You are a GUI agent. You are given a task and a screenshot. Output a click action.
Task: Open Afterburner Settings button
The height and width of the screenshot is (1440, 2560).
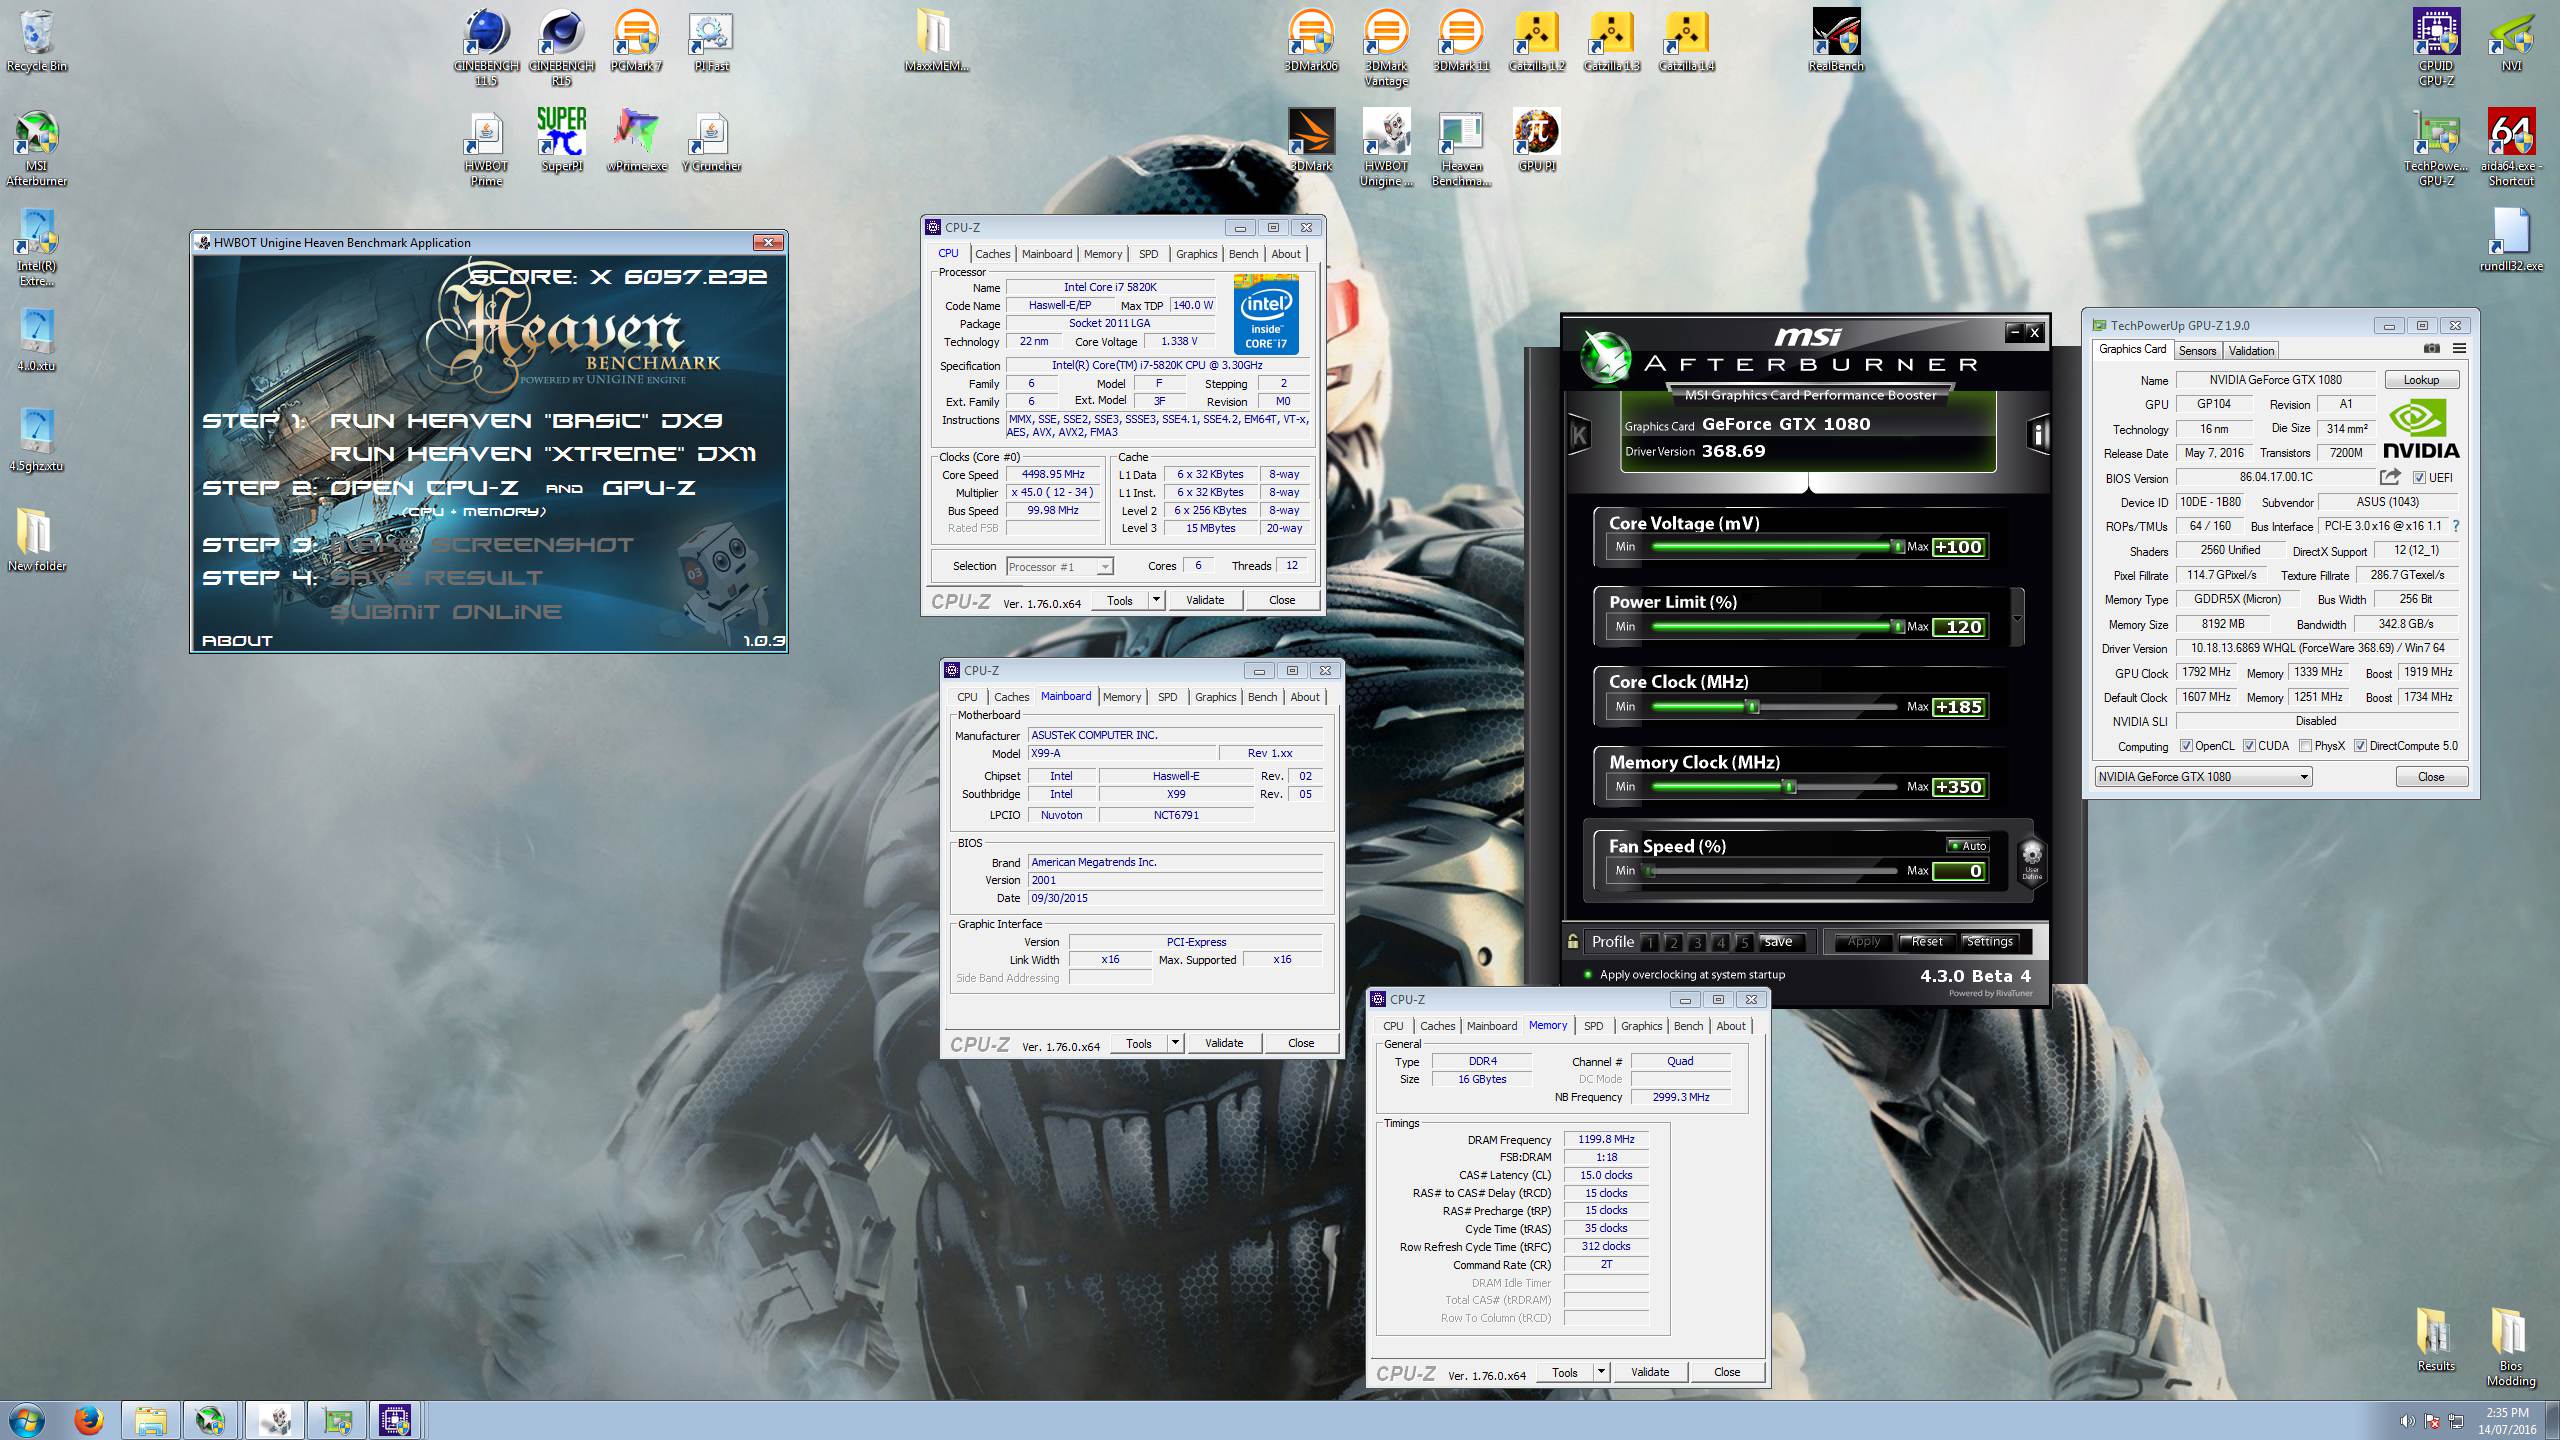[x=1990, y=941]
